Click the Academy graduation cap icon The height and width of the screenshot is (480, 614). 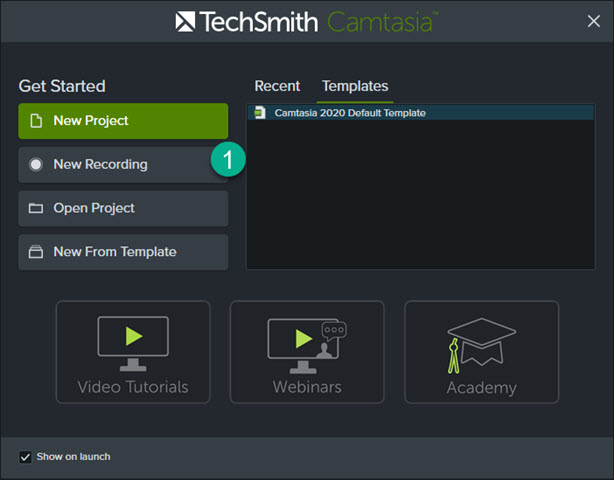pyautogui.click(x=482, y=345)
